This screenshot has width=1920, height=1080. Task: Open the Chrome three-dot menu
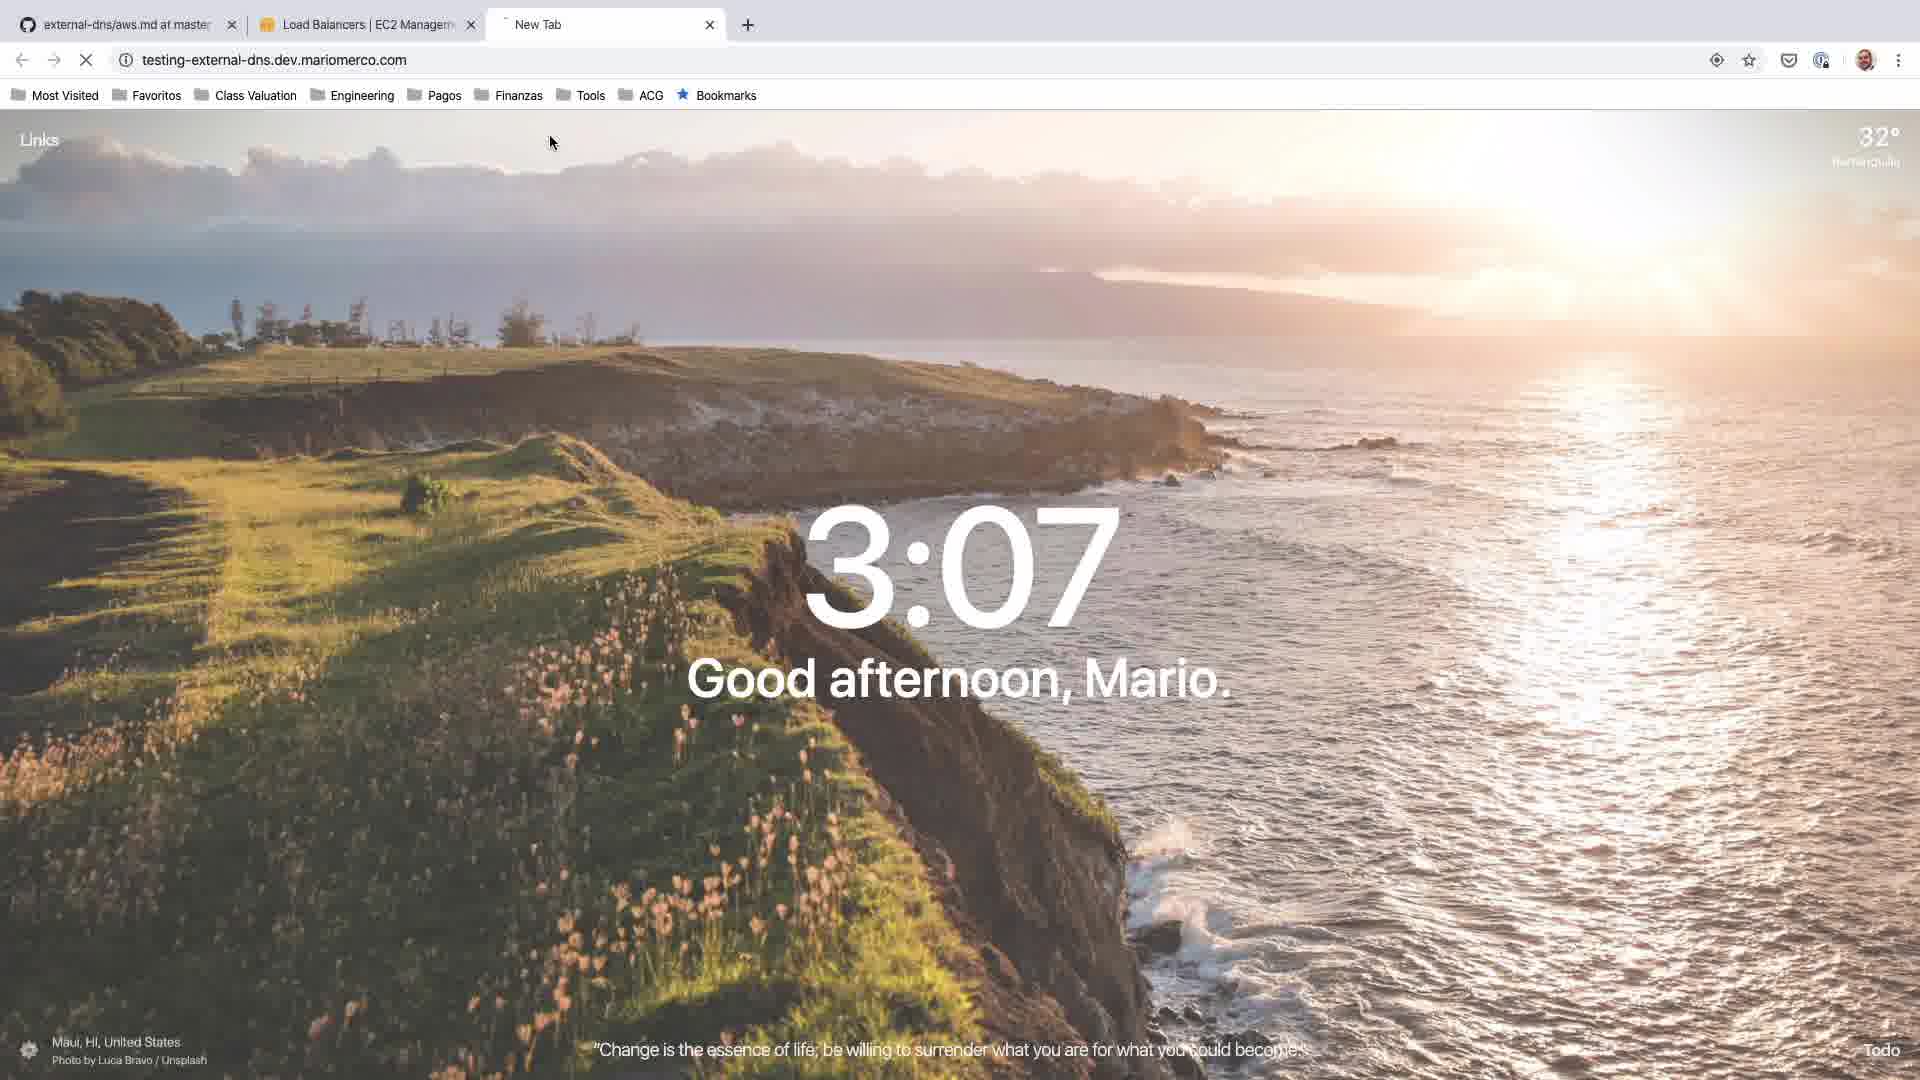pos(1898,60)
